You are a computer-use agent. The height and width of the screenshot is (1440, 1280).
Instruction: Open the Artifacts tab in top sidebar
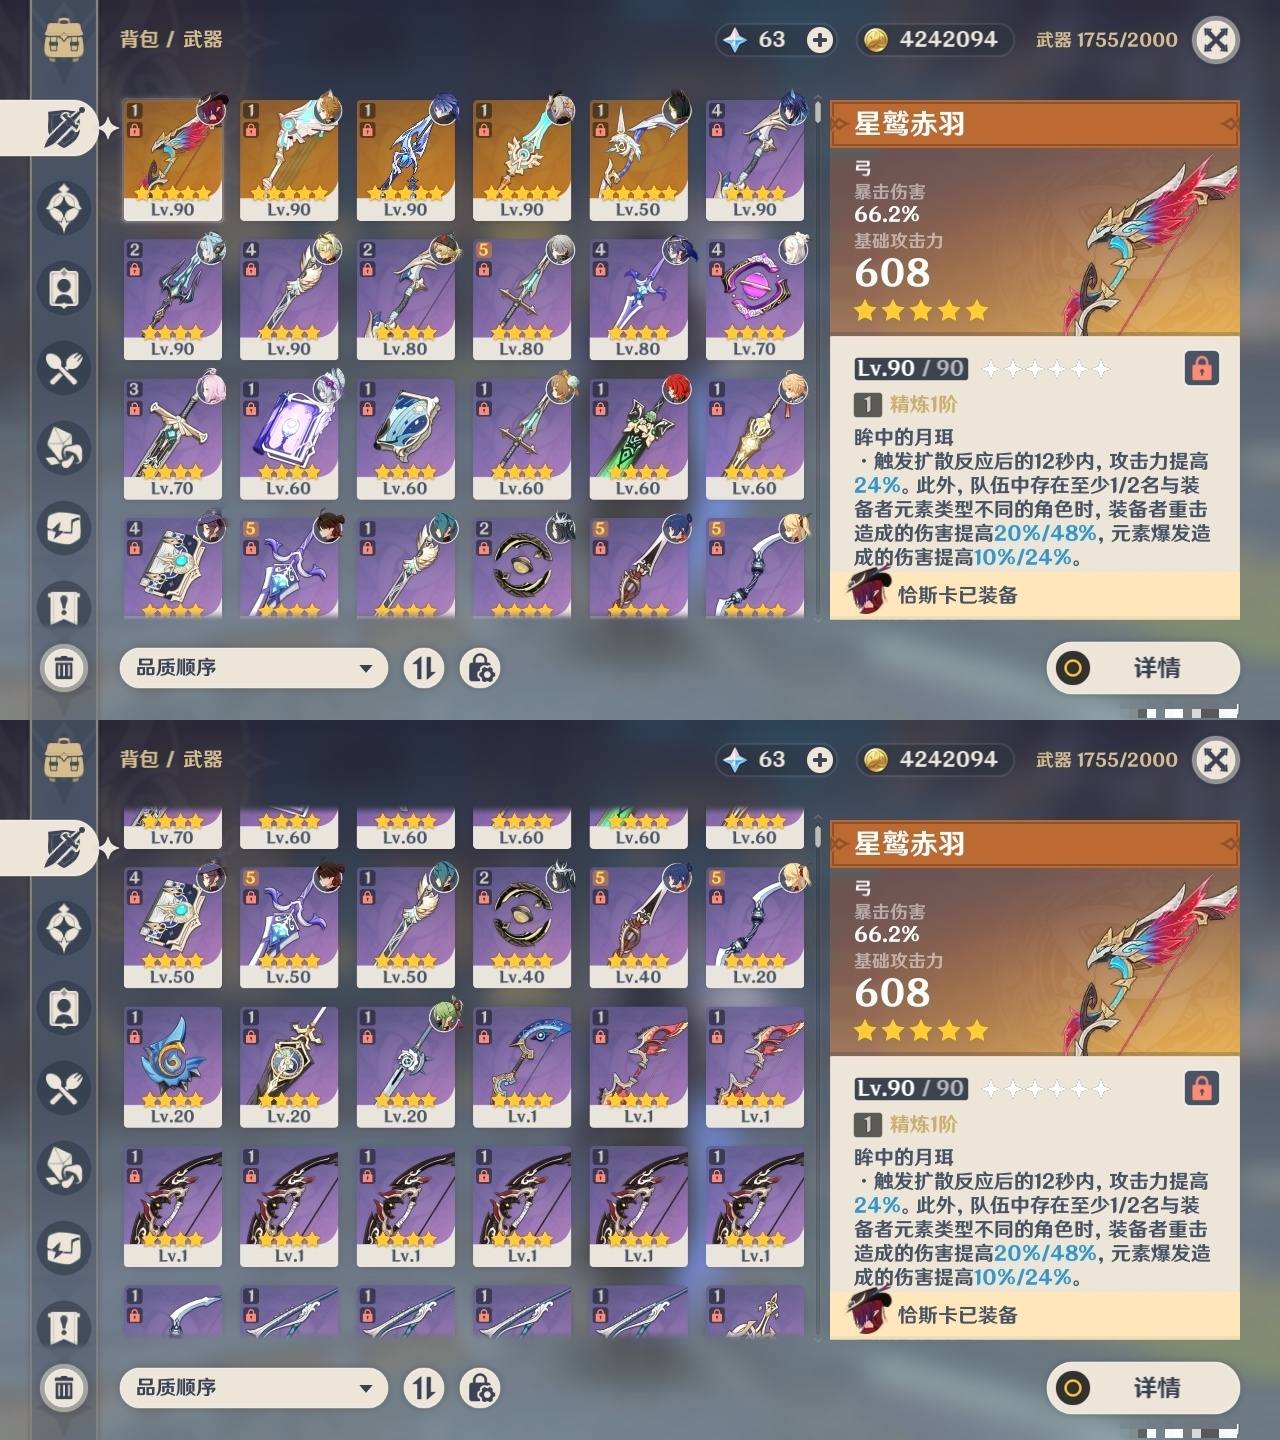(x=64, y=208)
